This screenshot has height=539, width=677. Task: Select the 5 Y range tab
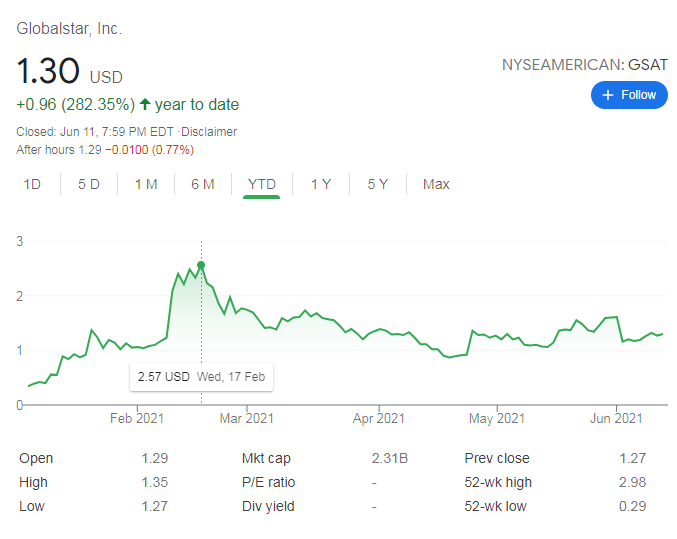click(378, 184)
